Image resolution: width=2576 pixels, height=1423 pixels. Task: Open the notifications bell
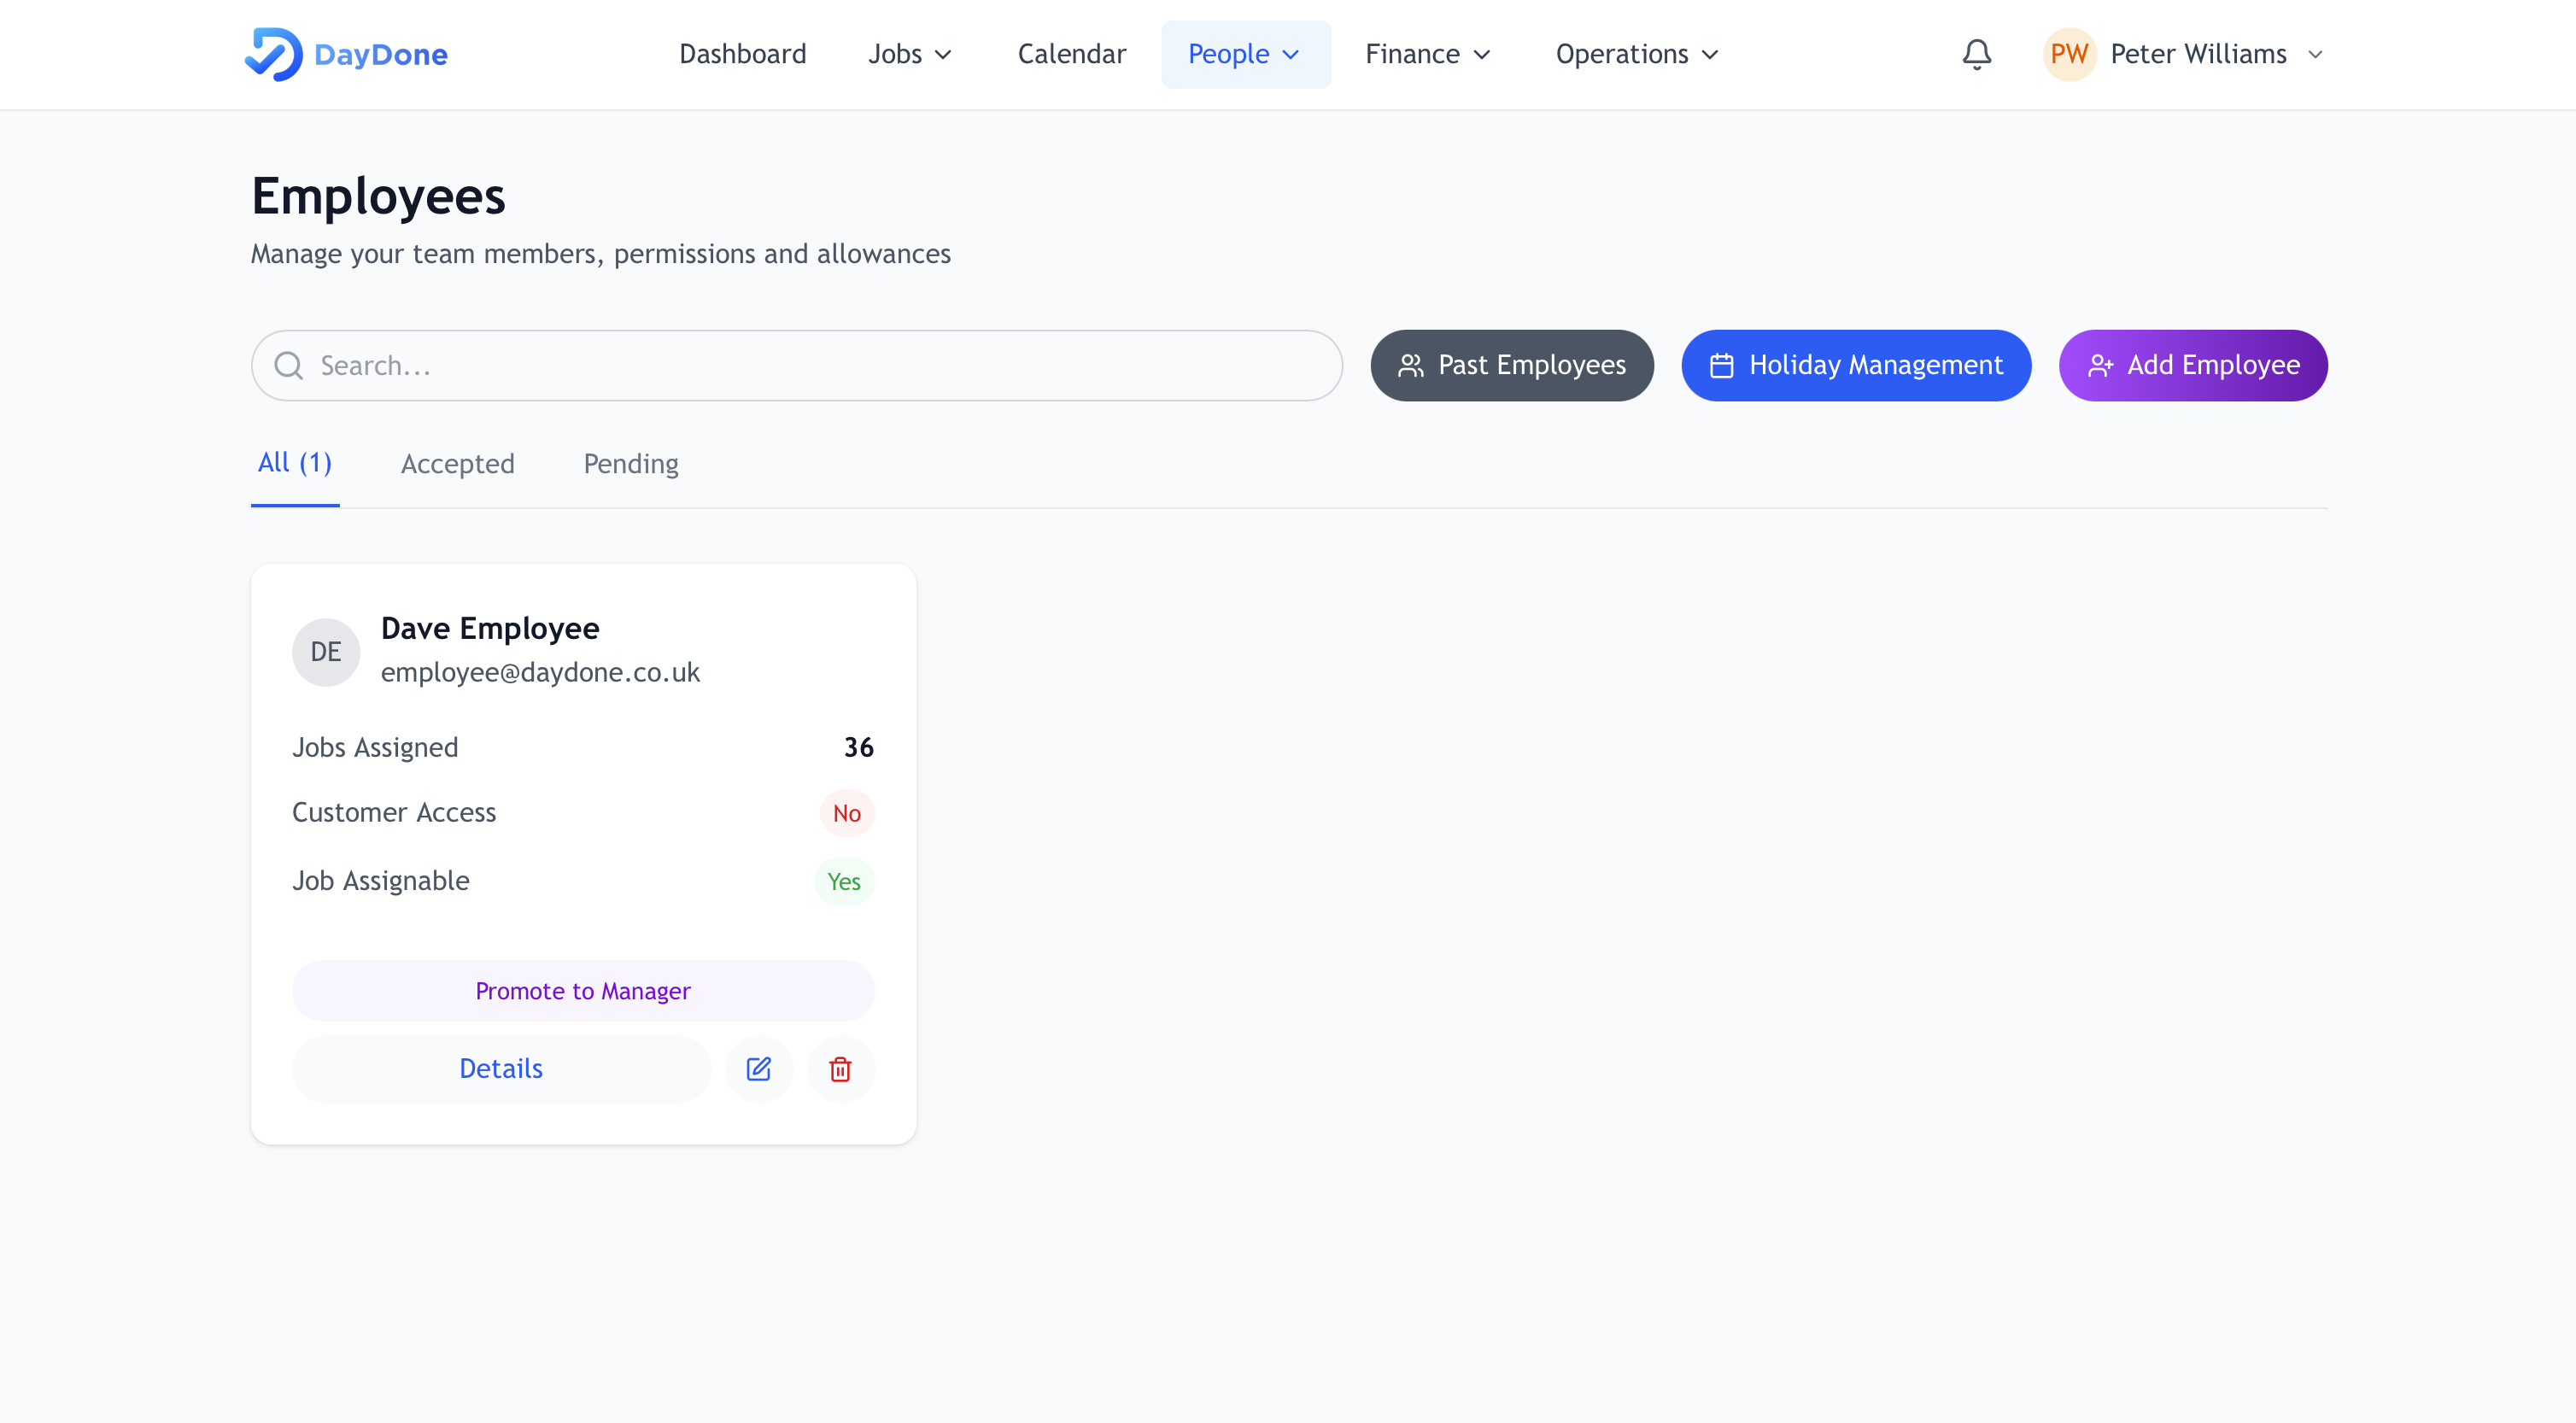[1976, 54]
